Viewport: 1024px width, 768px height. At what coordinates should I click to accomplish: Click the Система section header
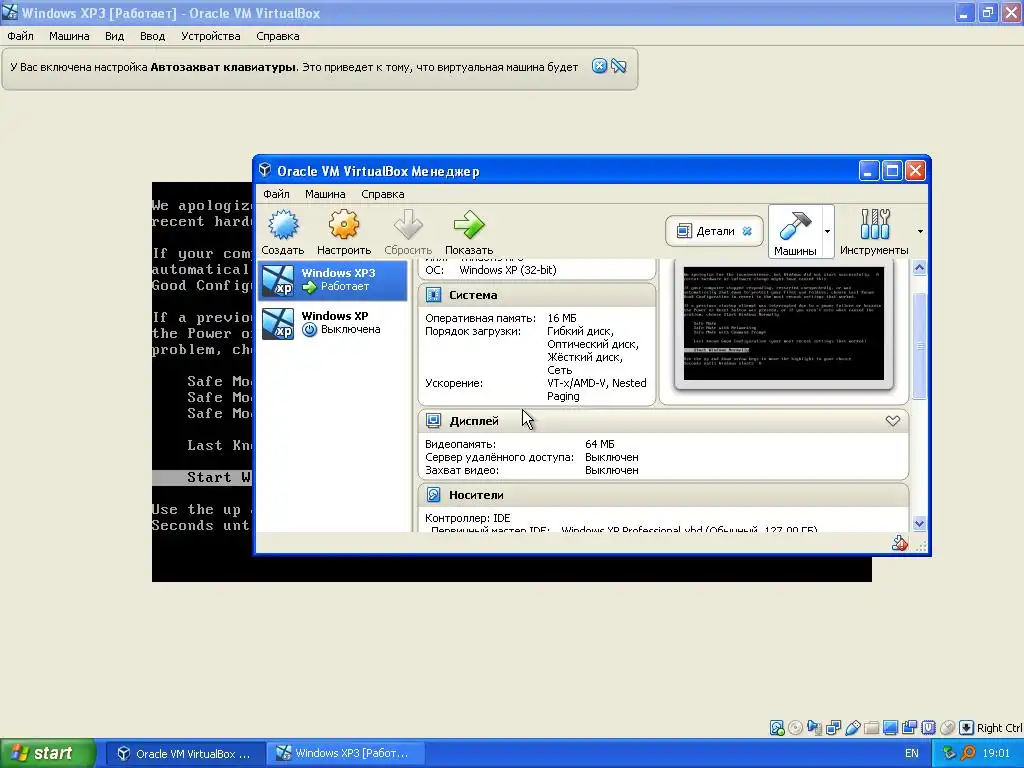pyautogui.click(x=537, y=295)
